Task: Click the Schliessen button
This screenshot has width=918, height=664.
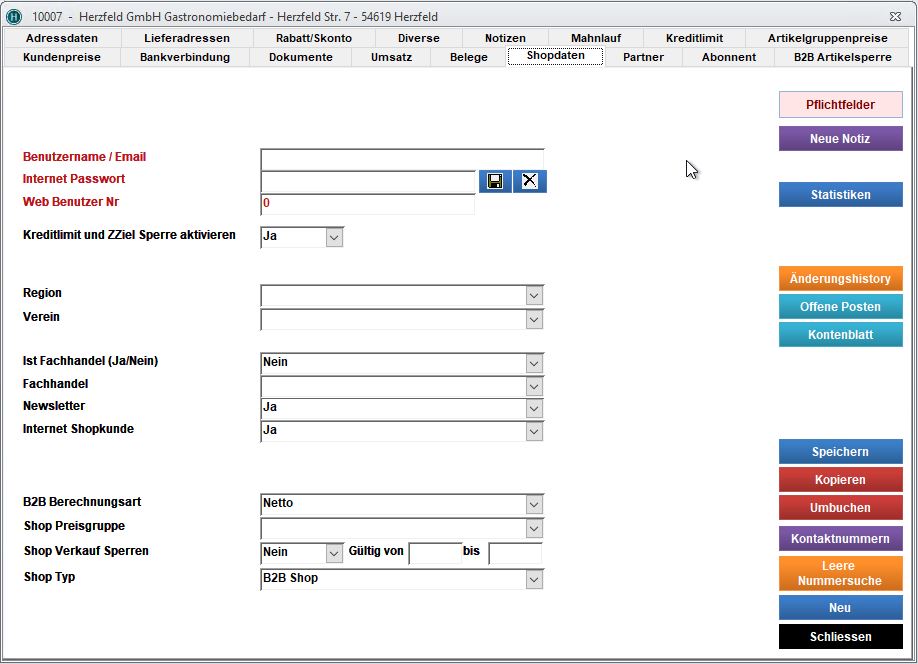Action: point(840,637)
